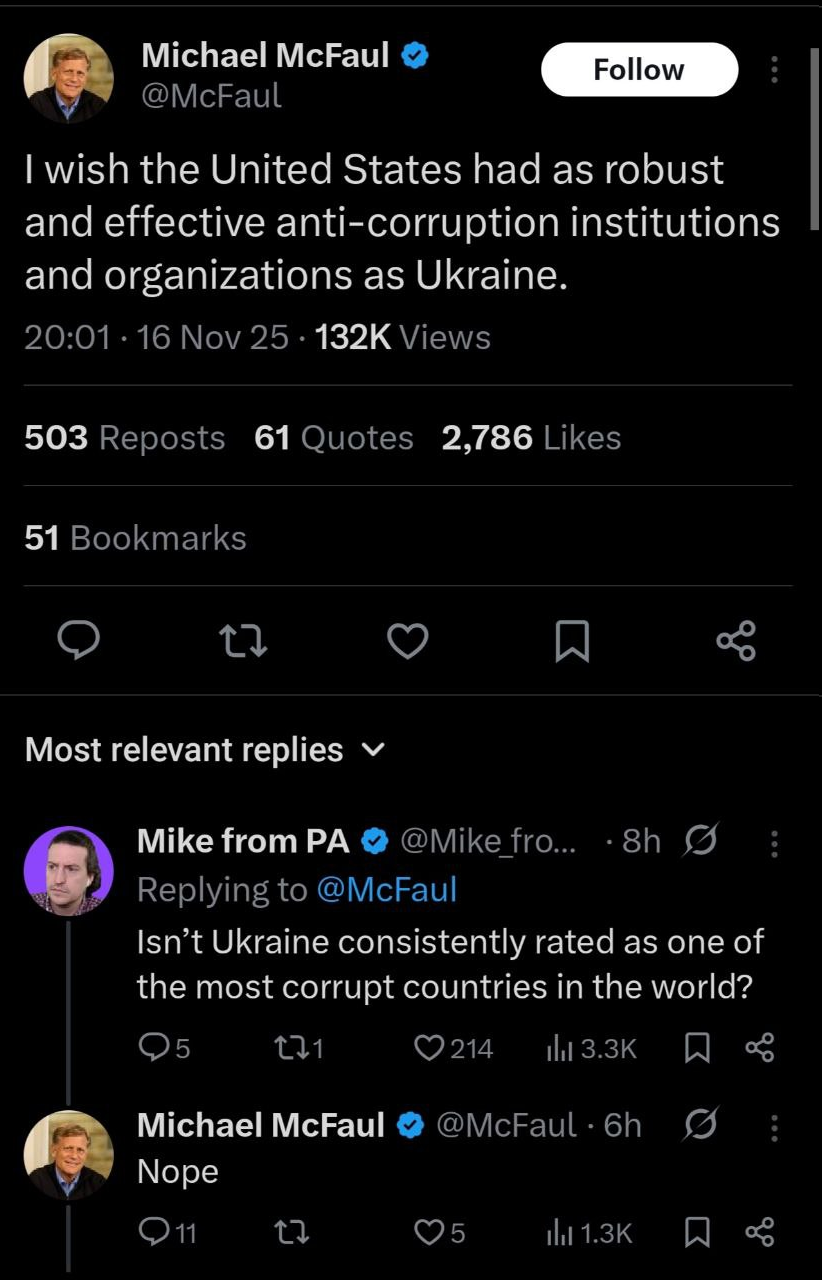Reply to McFaul's "Nope" response
This screenshot has height=1280, width=822.
(153, 1233)
